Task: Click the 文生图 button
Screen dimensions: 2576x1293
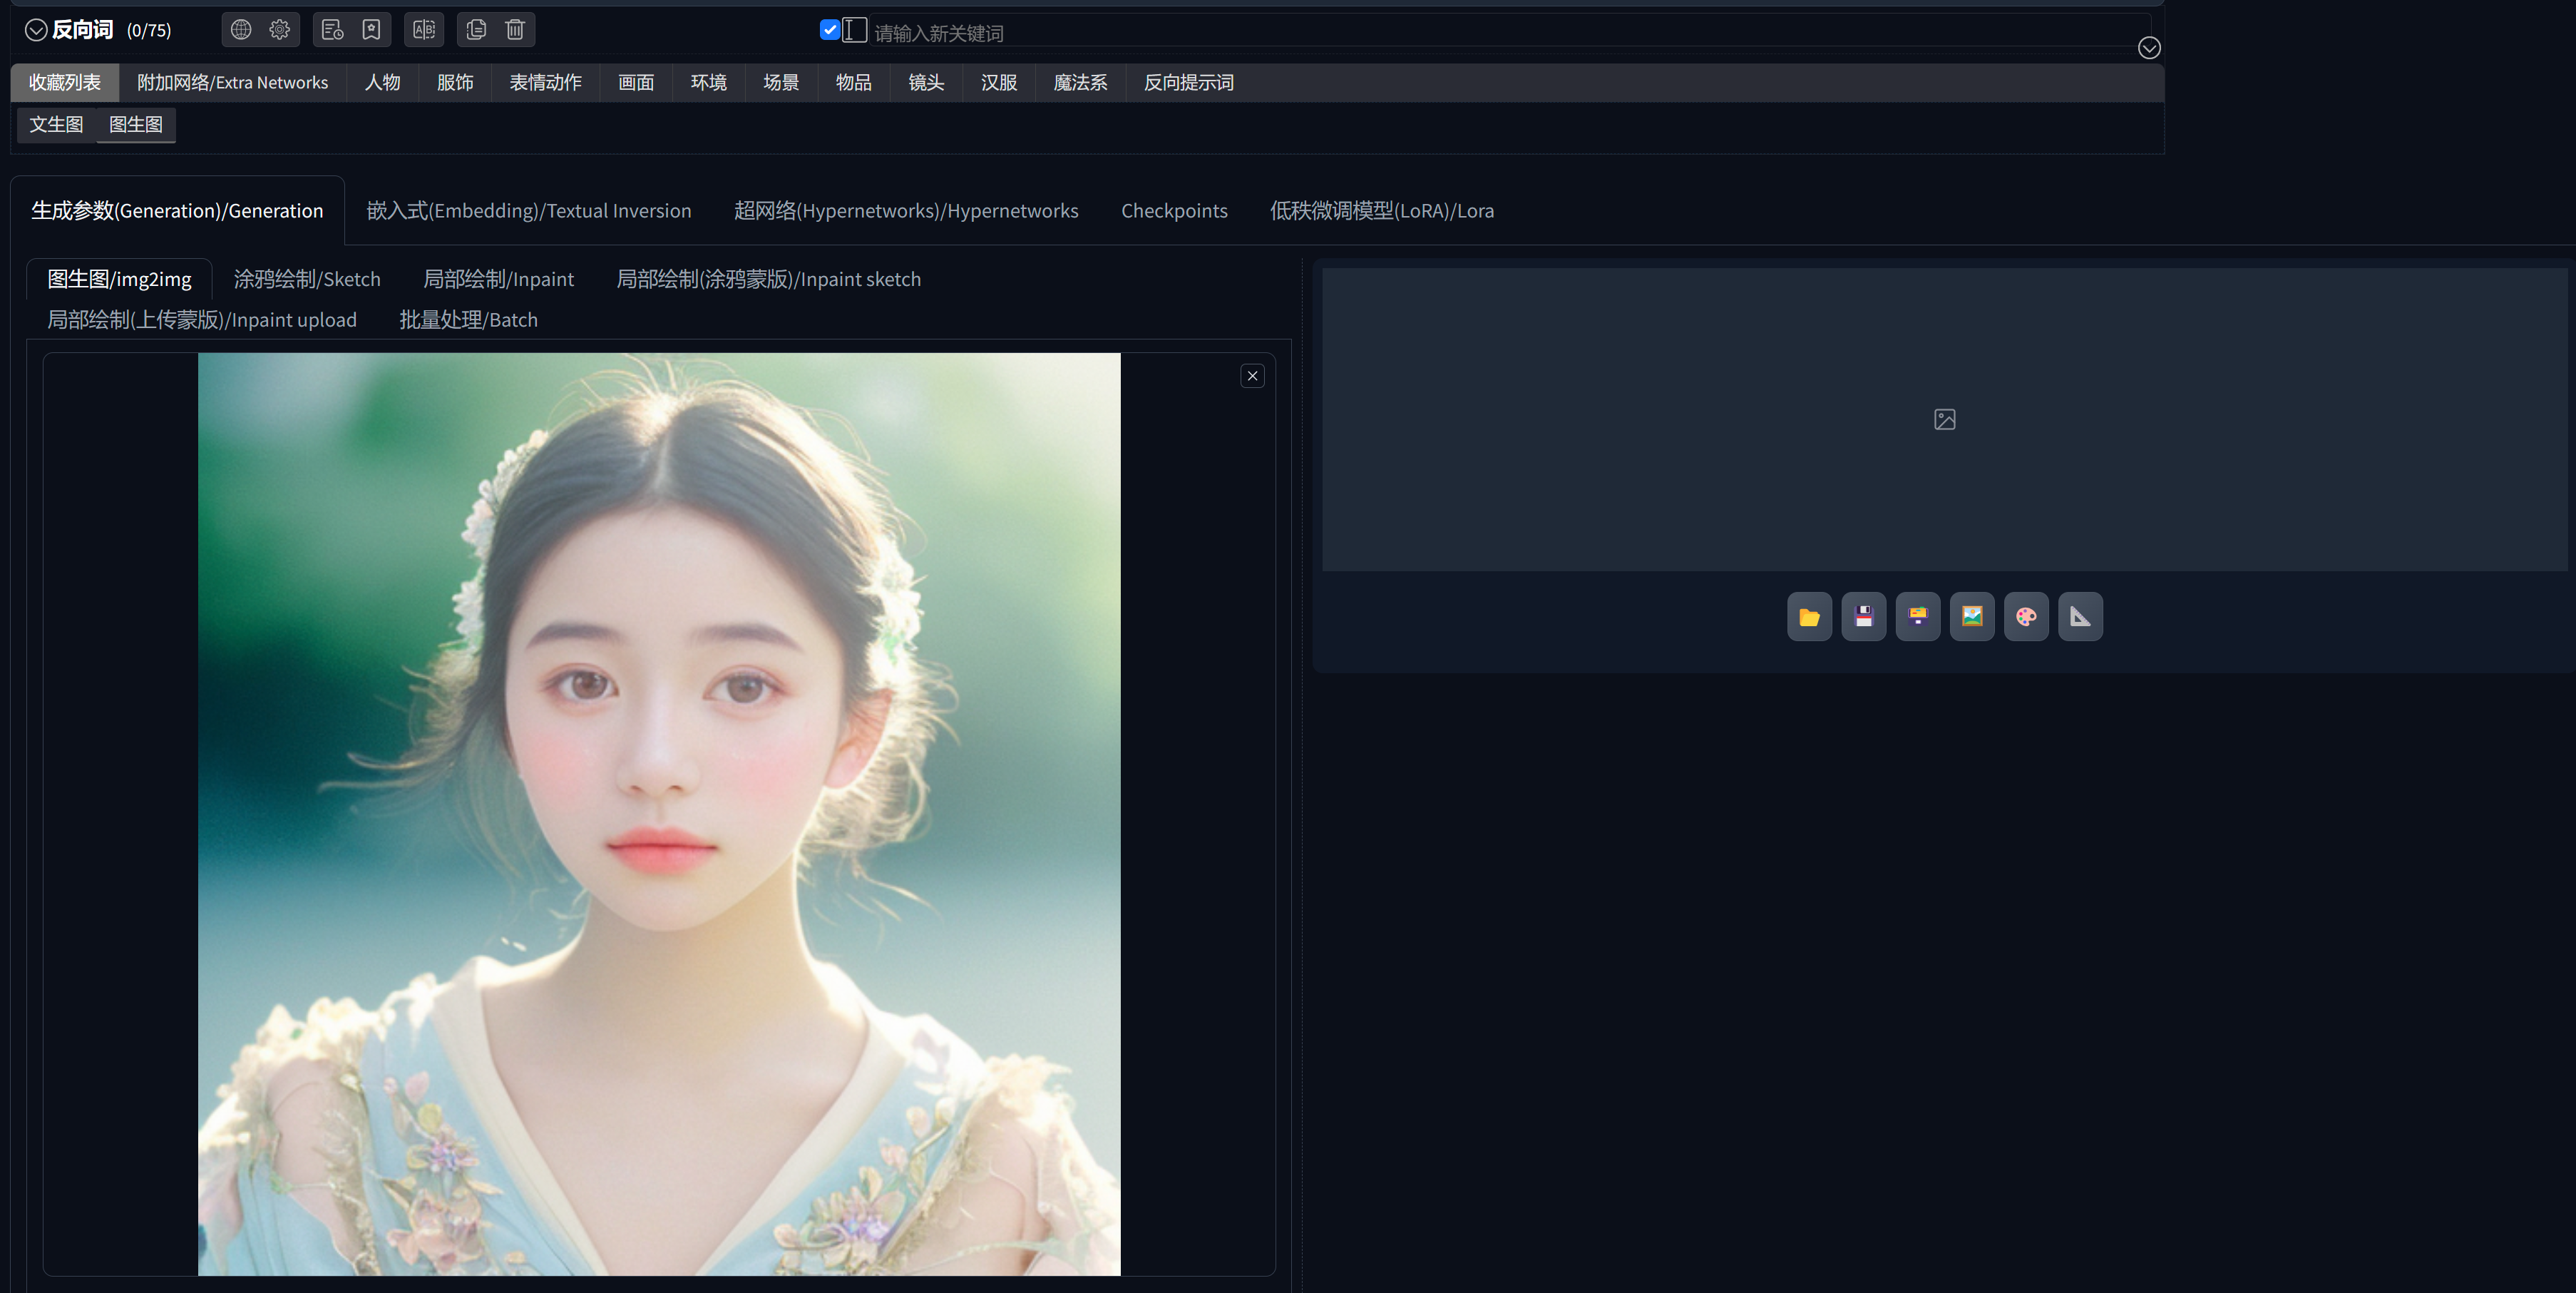Action: (x=56, y=125)
